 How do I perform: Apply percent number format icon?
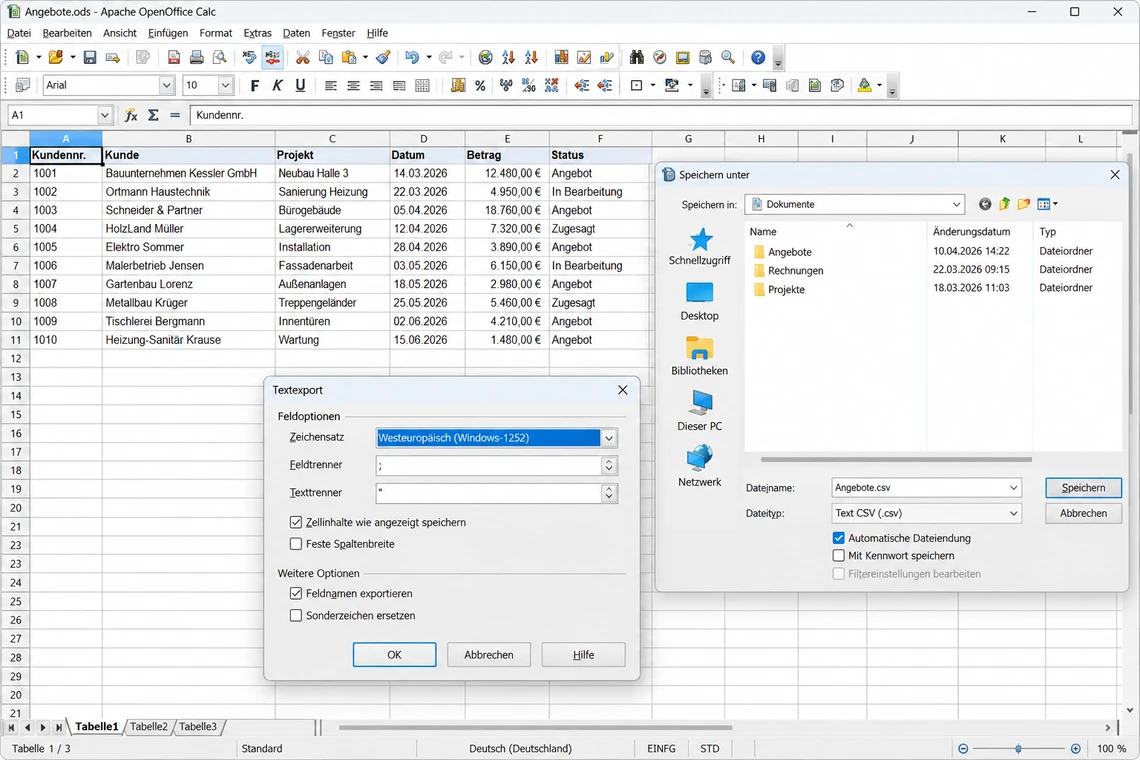pos(480,86)
